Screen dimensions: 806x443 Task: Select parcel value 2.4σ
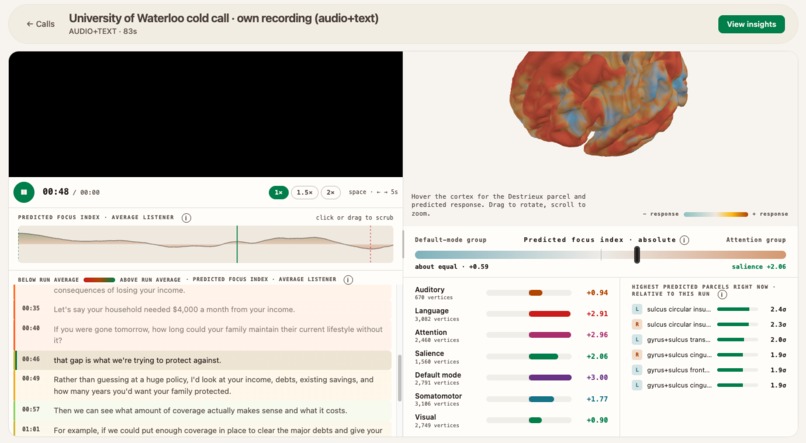(x=778, y=309)
